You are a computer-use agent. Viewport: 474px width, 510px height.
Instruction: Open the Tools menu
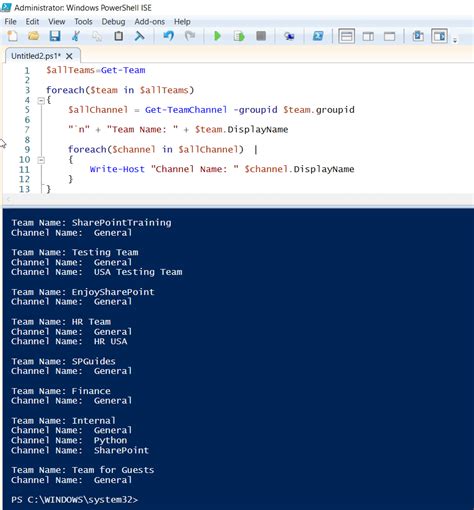[x=83, y=22]
